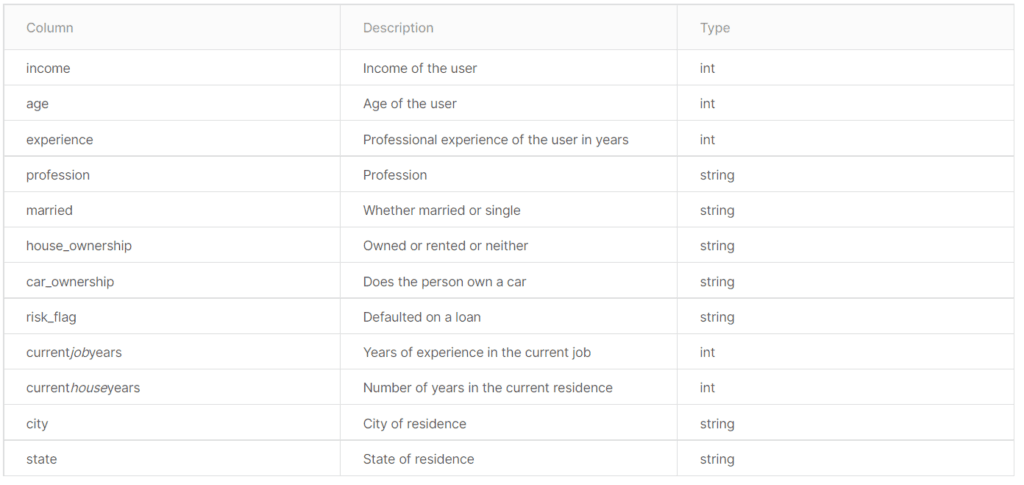Click the string type in the state row

[717, 459]
